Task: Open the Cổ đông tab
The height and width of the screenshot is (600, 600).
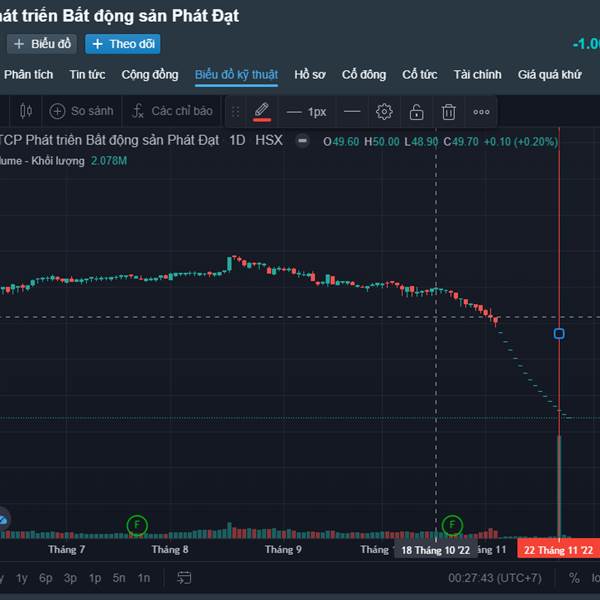Action: (364, 75)
